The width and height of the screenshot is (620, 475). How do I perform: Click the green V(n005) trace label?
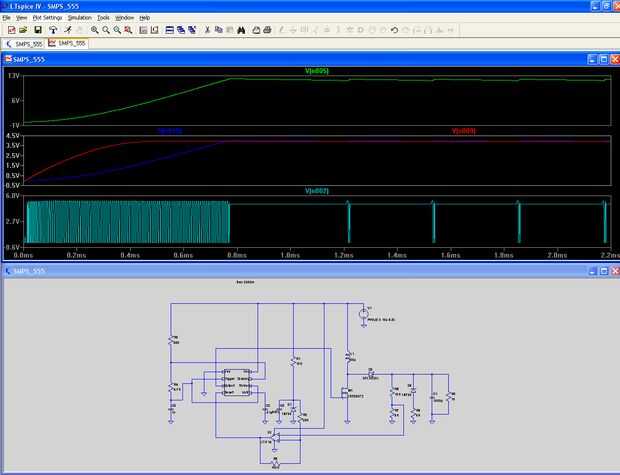click(x=316, y=71)
